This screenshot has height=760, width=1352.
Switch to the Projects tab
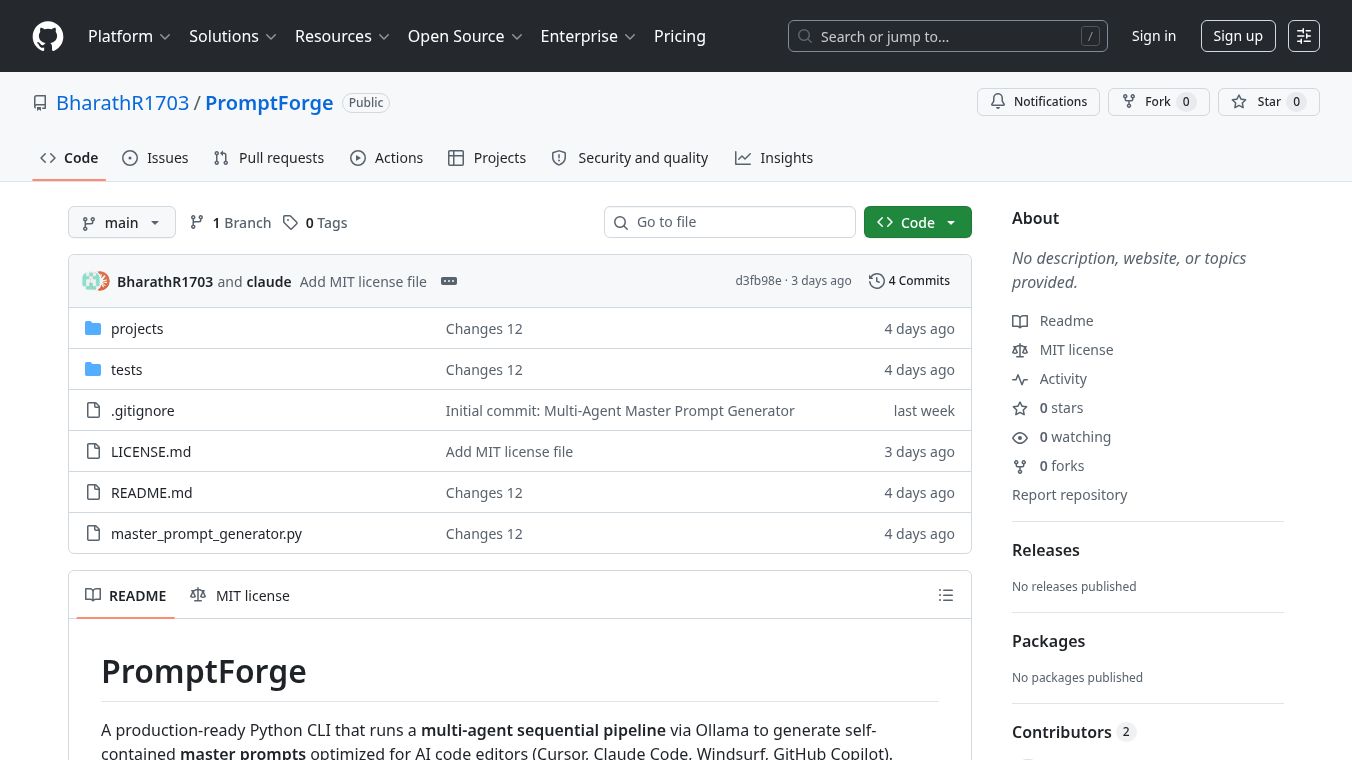pos(487,158)
